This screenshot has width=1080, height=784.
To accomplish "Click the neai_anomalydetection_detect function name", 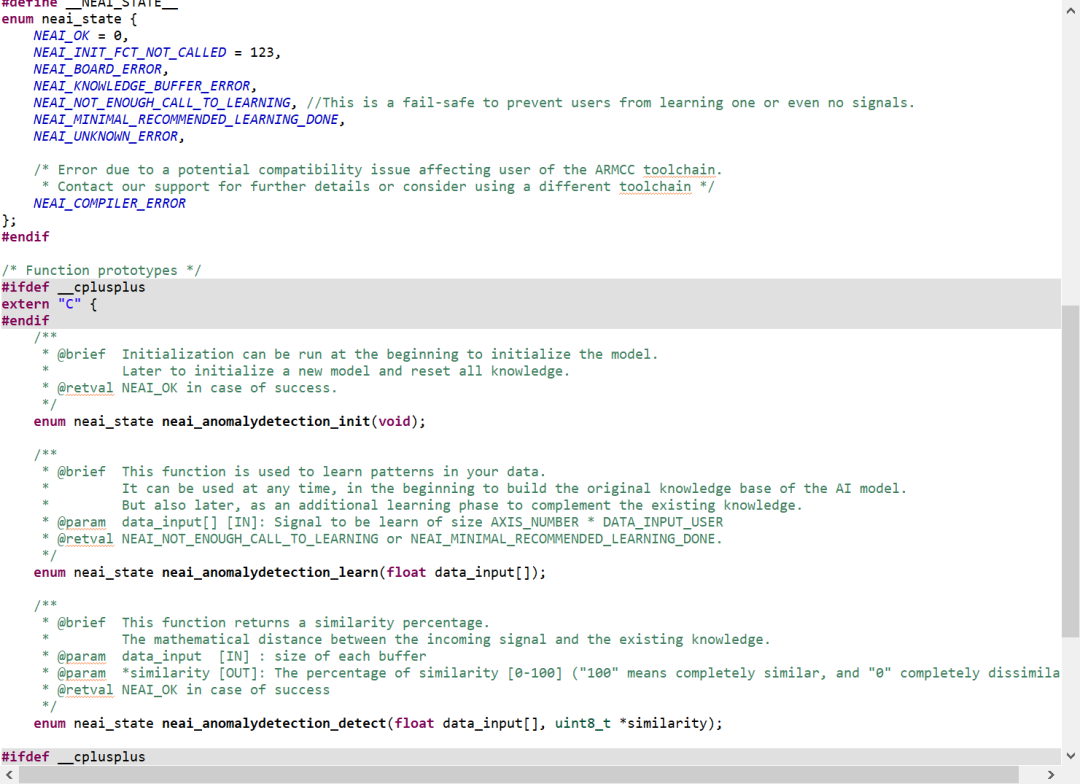I will [273, 723].
